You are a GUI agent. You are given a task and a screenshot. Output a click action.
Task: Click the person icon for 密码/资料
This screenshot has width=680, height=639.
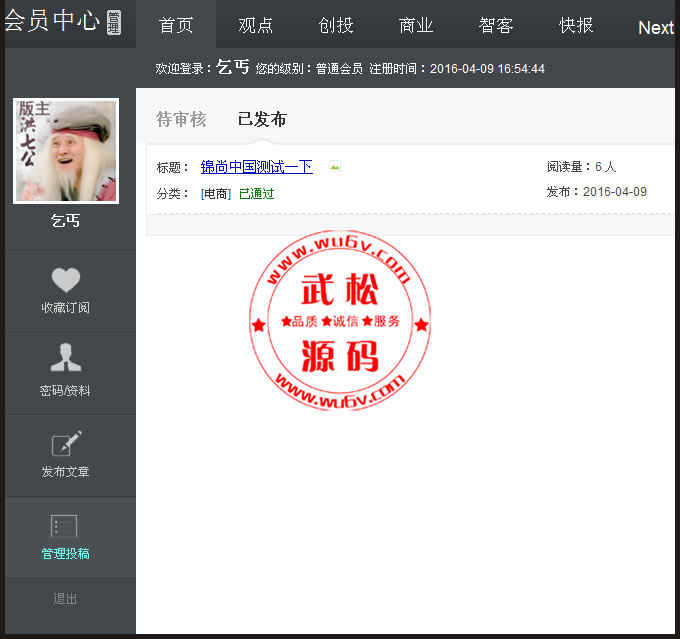point(65,357)
